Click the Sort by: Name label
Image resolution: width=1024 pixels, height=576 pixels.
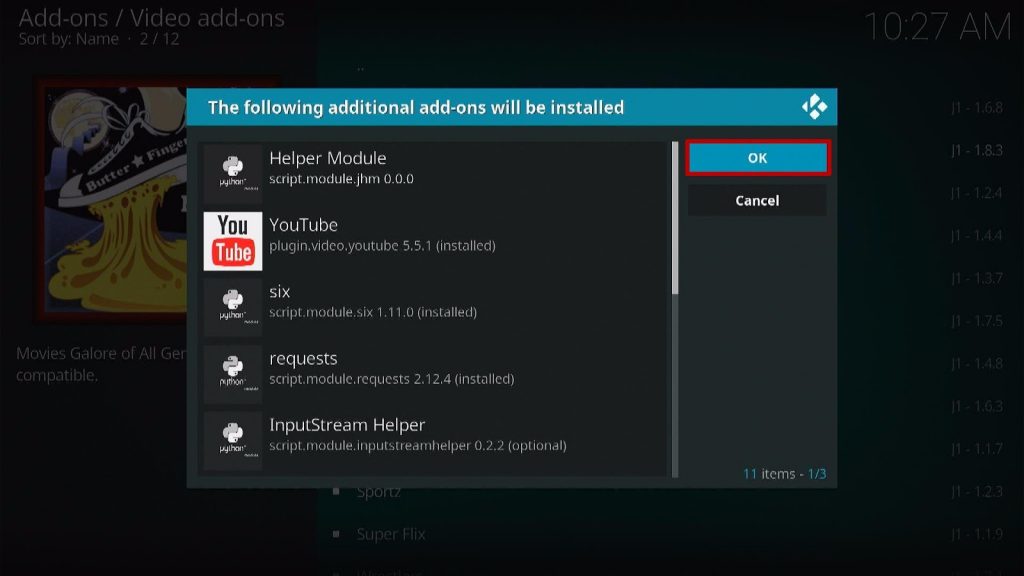69,39
